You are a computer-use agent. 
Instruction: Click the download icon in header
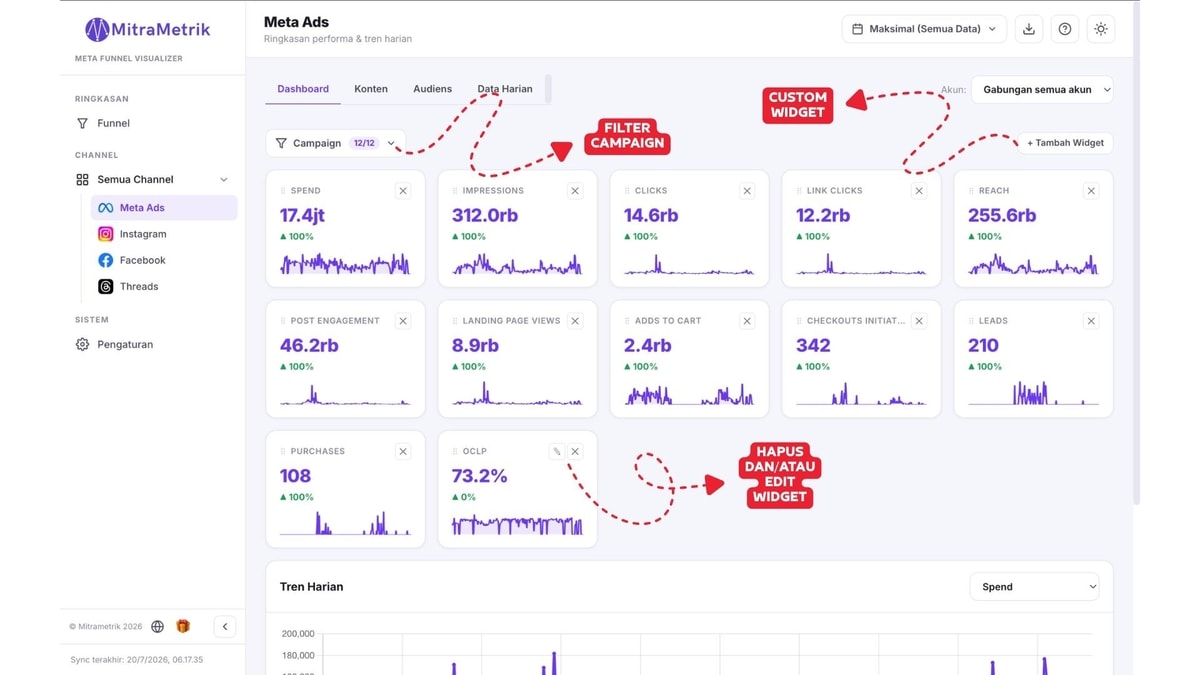pos(1028,29)
